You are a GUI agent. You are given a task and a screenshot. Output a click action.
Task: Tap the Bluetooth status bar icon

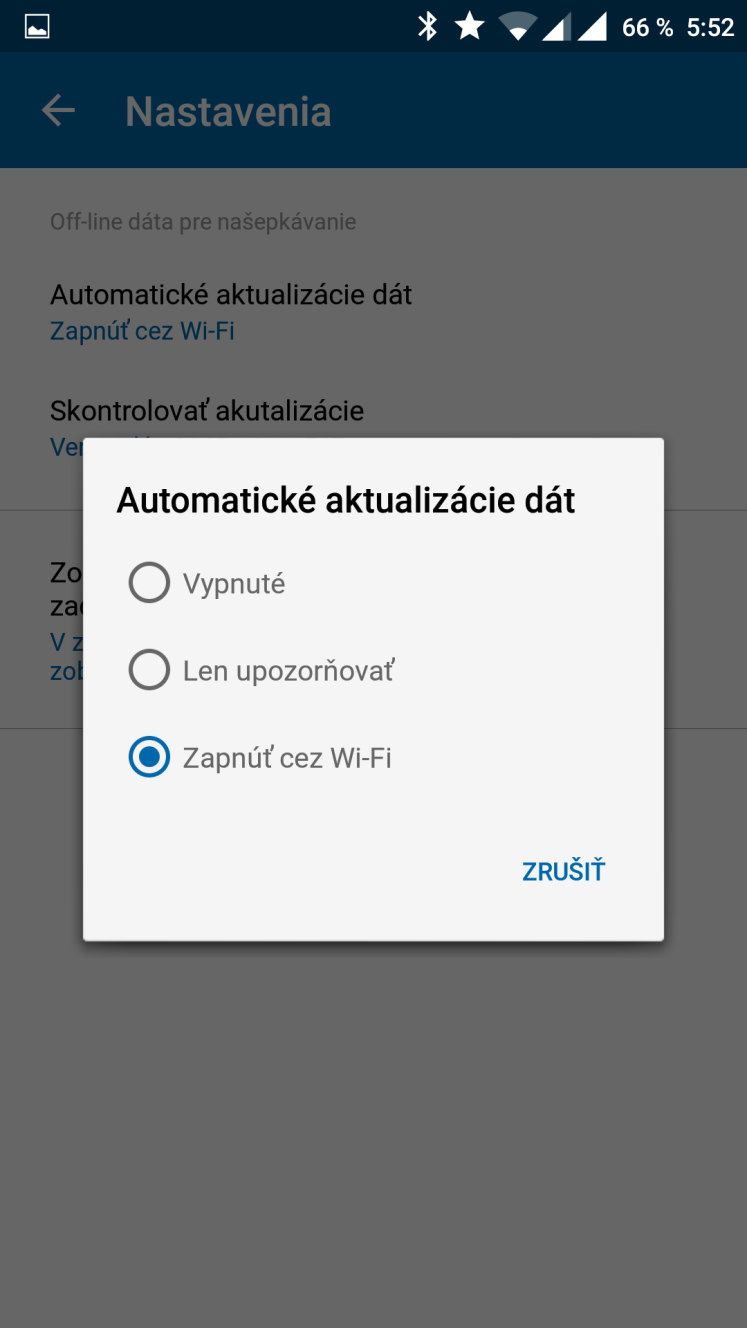(428, 27)
